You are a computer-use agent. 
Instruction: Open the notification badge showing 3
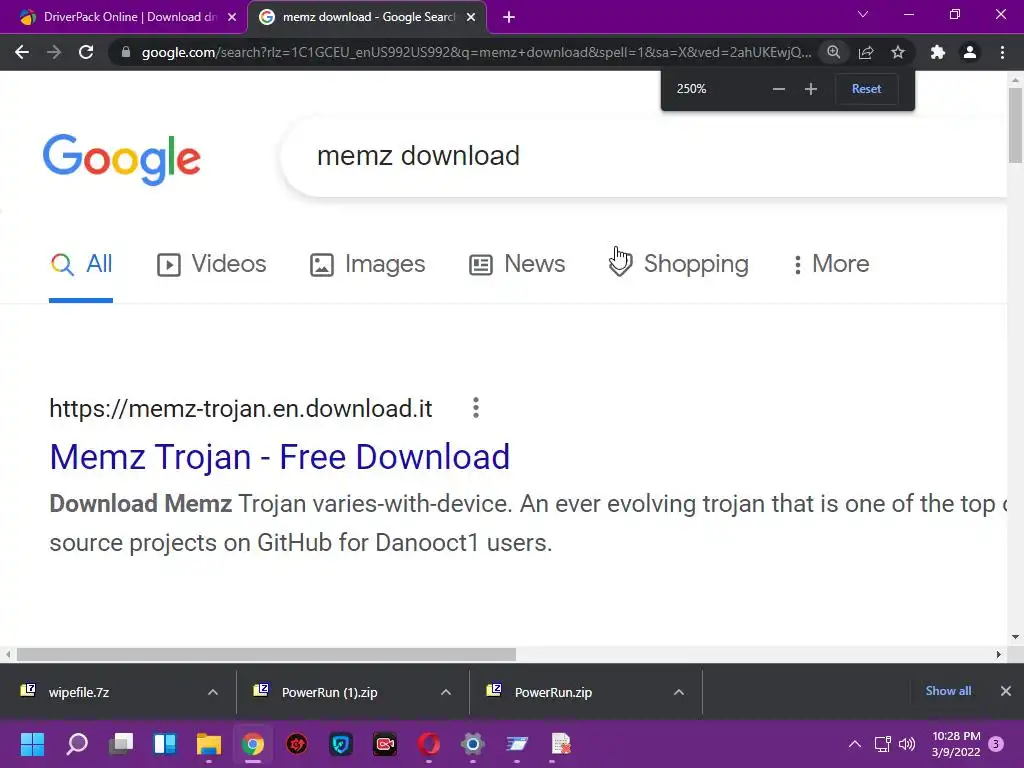(x=996, y=744)
